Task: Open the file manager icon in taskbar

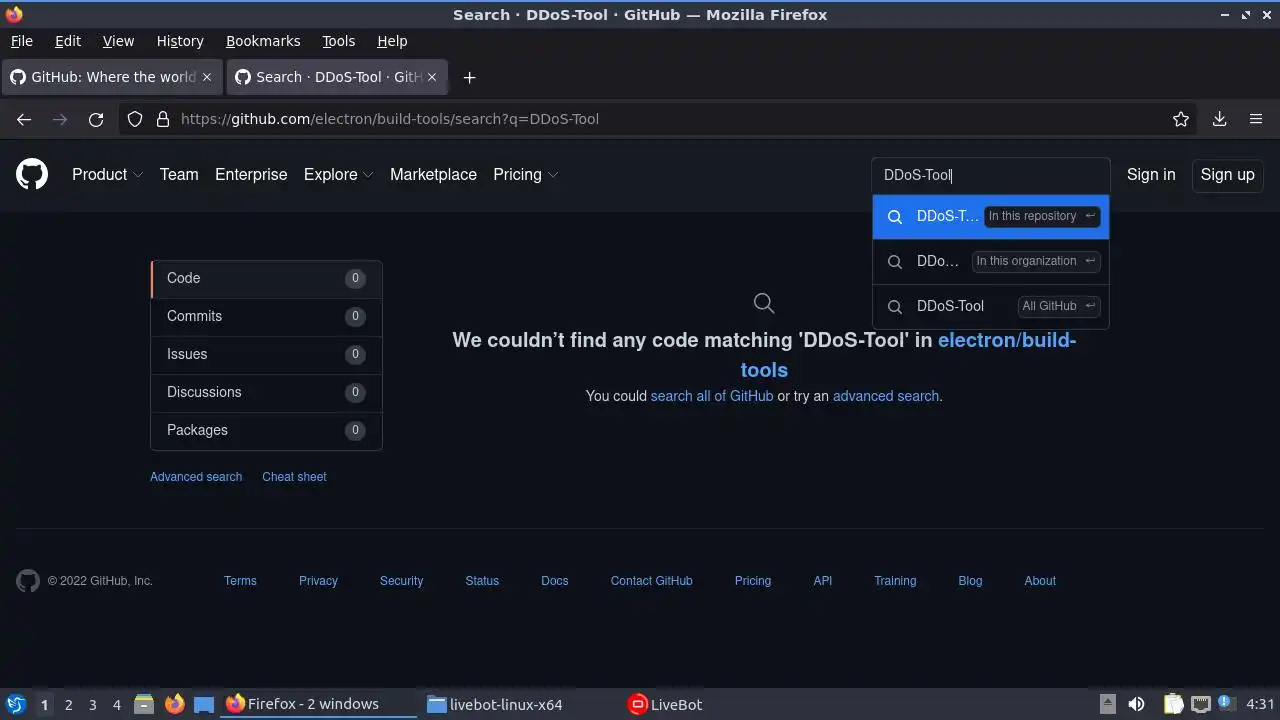Action: (144, 704)
